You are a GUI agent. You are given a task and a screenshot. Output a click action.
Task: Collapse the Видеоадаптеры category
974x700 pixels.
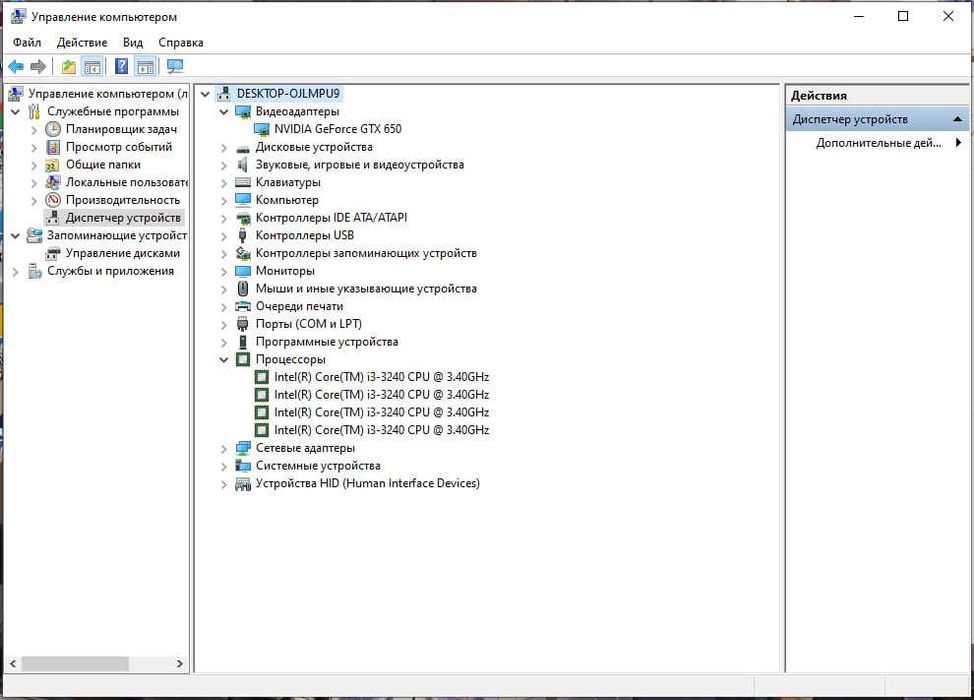point(224,112)
